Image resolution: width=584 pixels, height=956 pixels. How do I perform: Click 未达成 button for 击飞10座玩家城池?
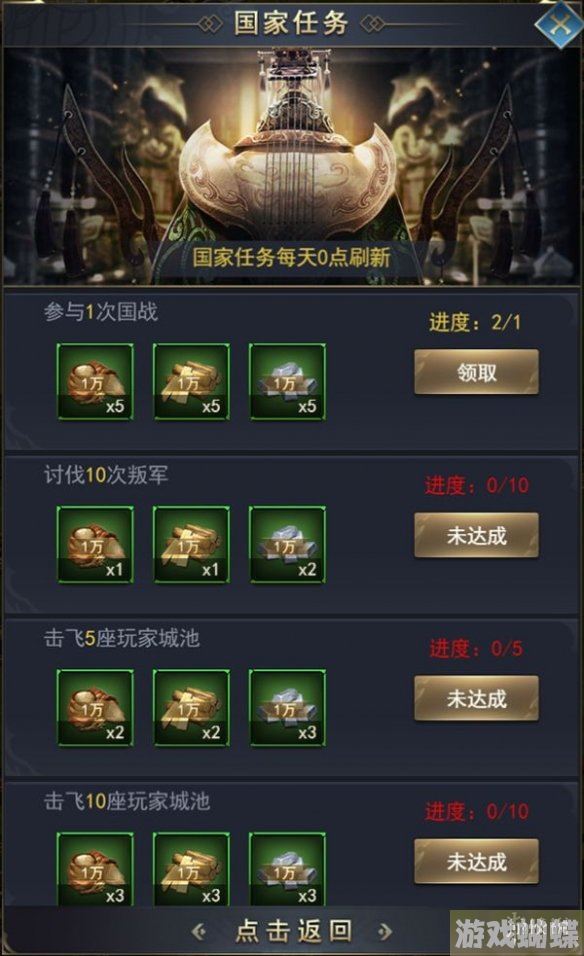click(x=476, y=861)
